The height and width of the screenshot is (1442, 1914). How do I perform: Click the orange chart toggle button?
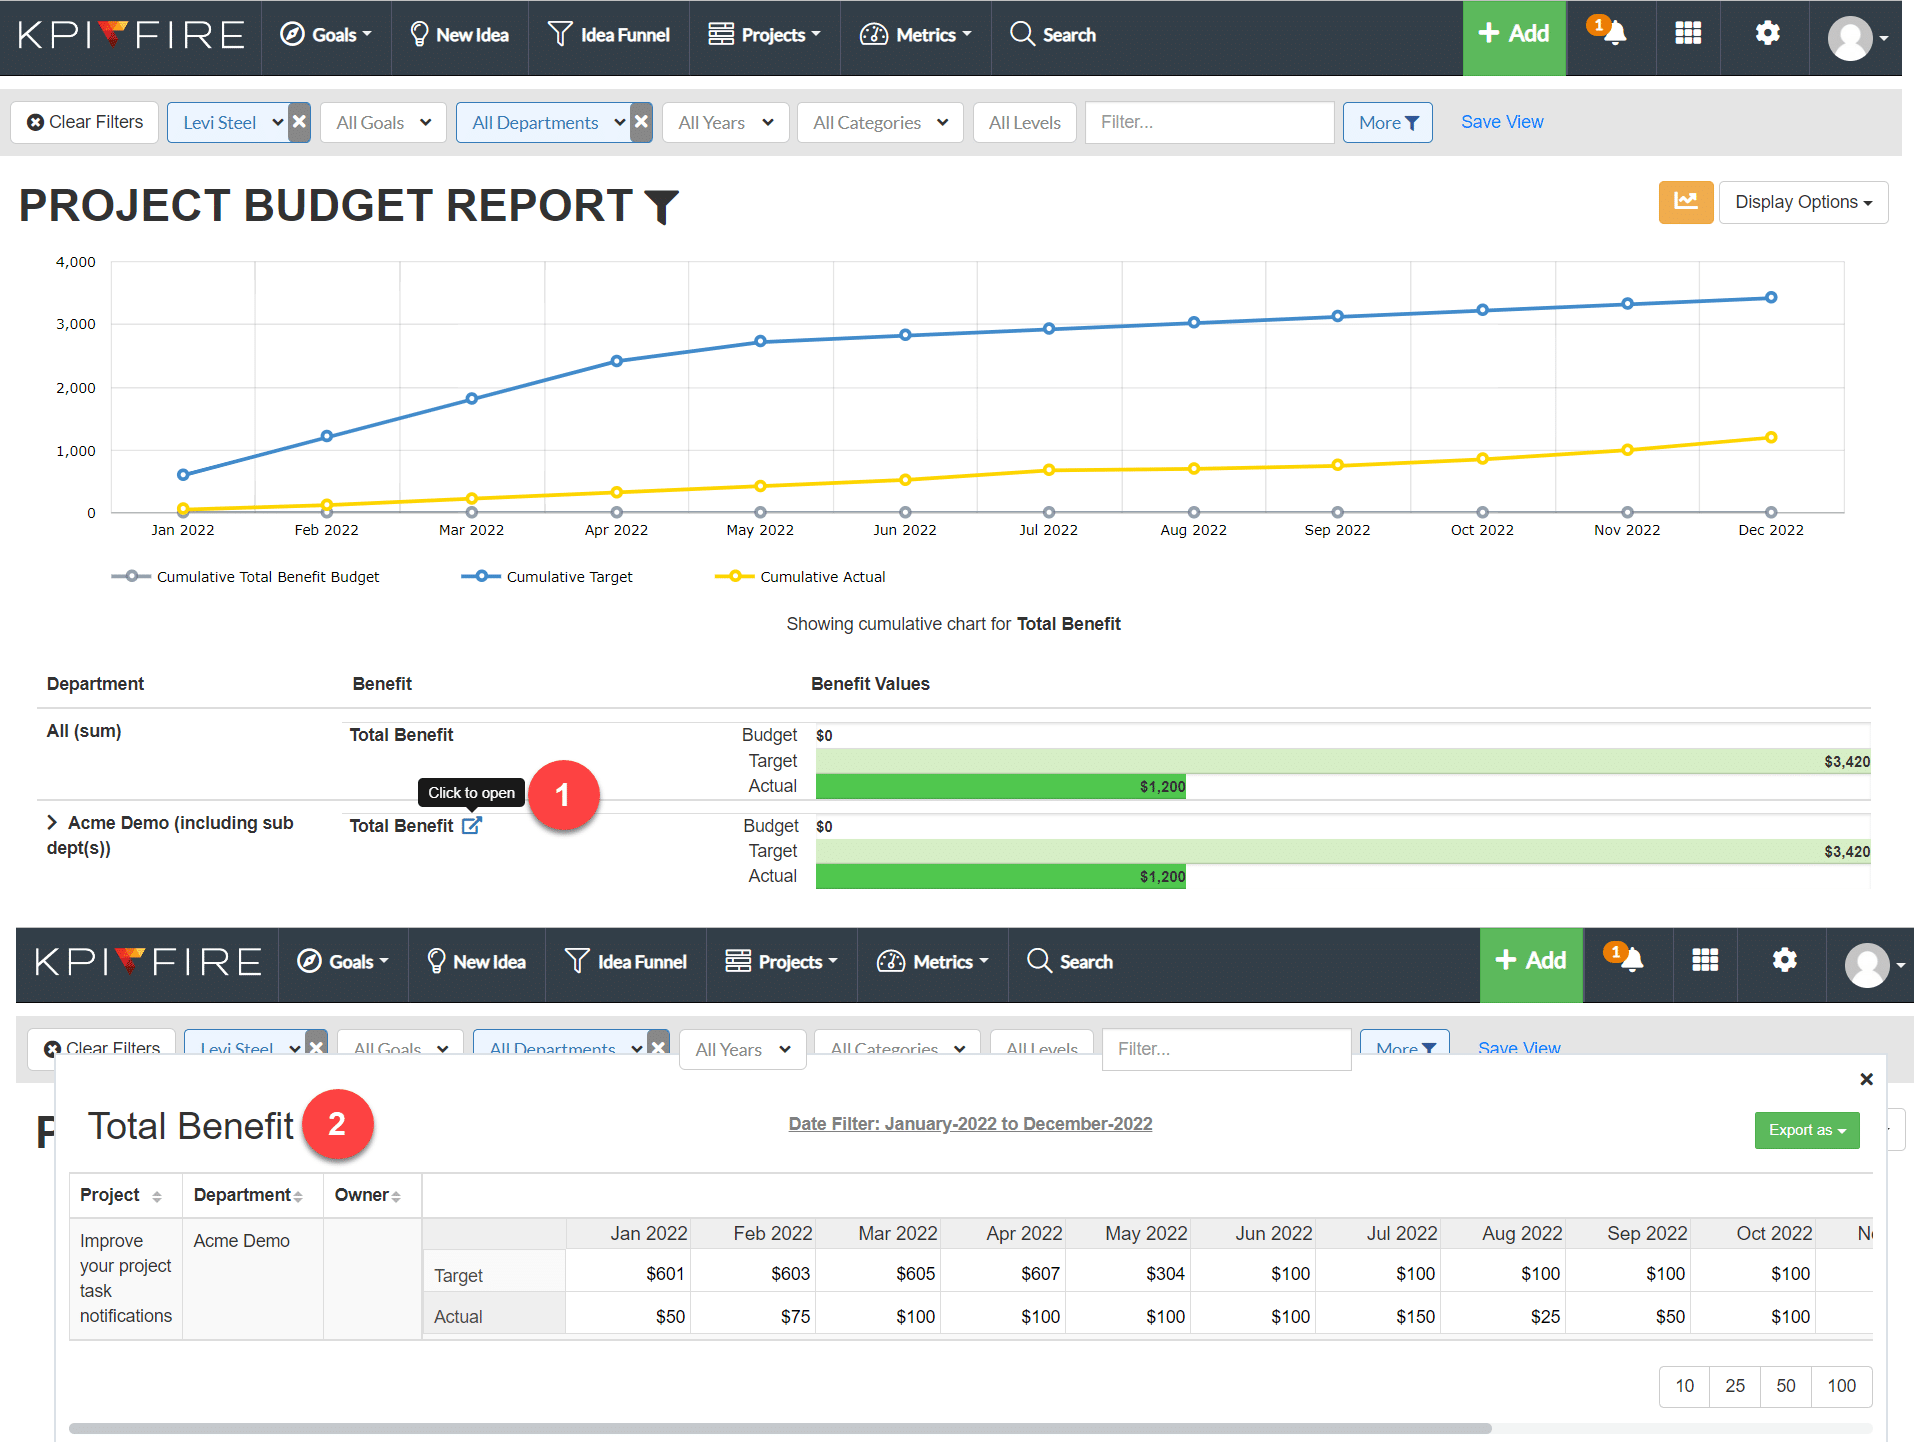click(1686, 202)
